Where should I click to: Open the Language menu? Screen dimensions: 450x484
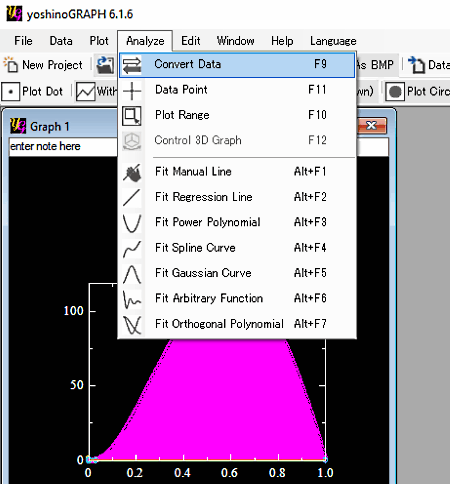[333, 41]
